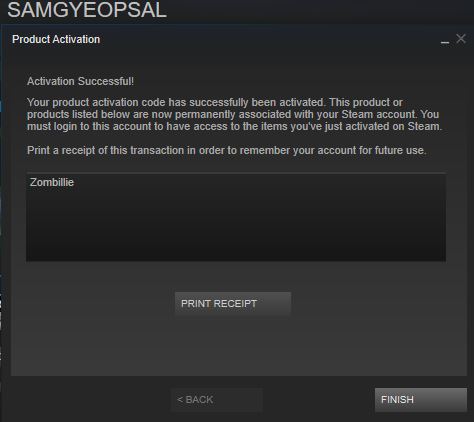Click the paragraph about permanent Steam account association

[234, 114]
